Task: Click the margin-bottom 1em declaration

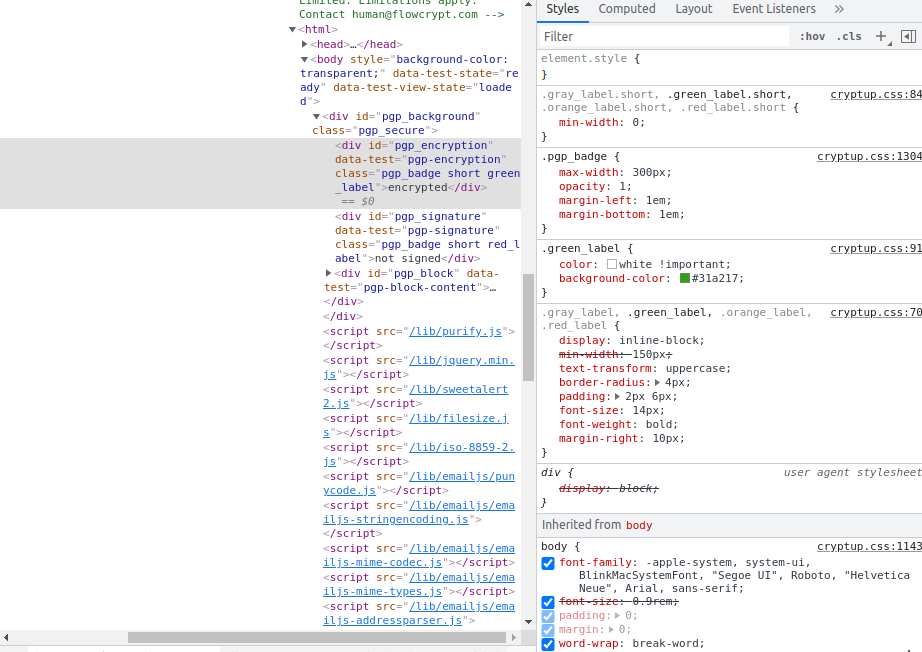Action: pos(622,215)
